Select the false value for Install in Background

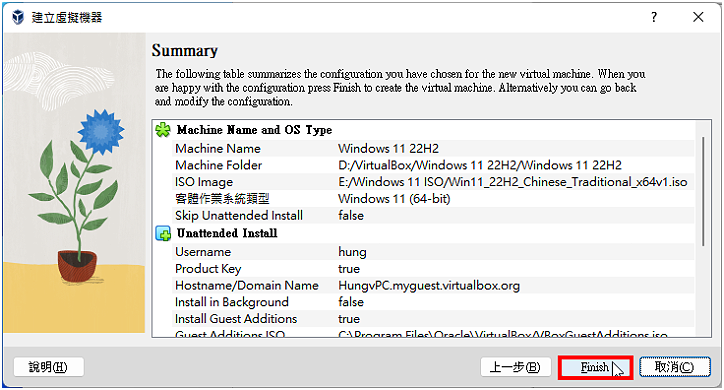click(x=351, y=302)
